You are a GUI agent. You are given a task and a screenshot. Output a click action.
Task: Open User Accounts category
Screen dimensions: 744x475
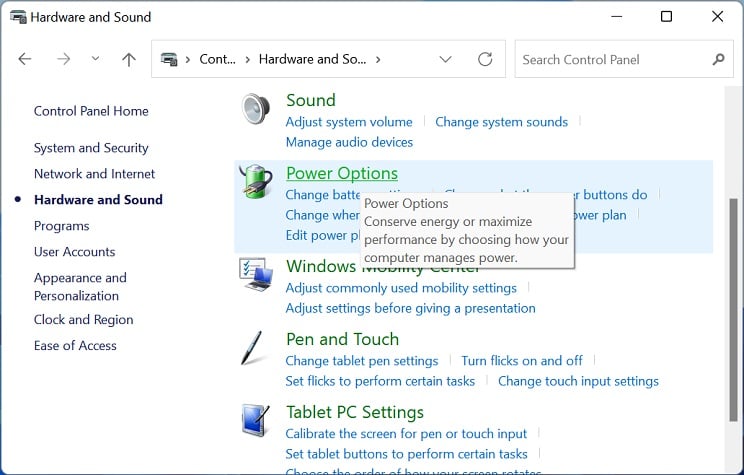click(74, 251)
